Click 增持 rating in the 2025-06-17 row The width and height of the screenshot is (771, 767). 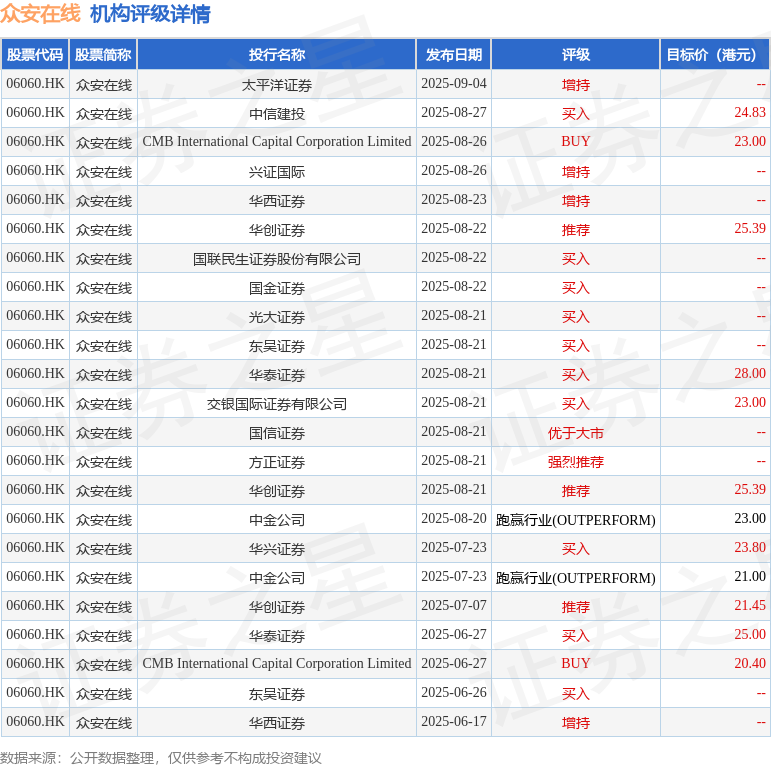click(x=576, y=723)
